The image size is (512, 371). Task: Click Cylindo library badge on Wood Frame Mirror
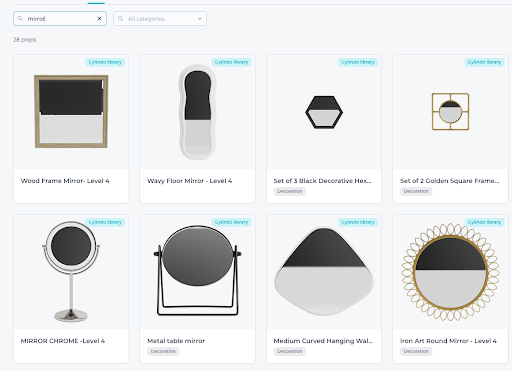[x=105, y=62]
